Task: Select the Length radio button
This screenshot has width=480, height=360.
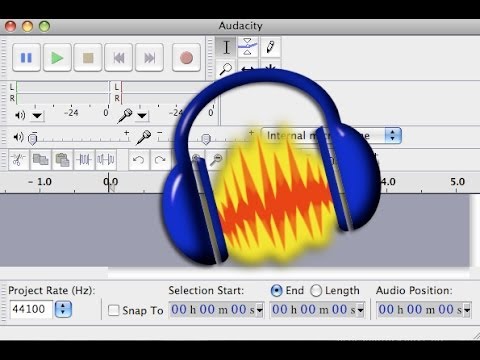Action: pos(316,291)
